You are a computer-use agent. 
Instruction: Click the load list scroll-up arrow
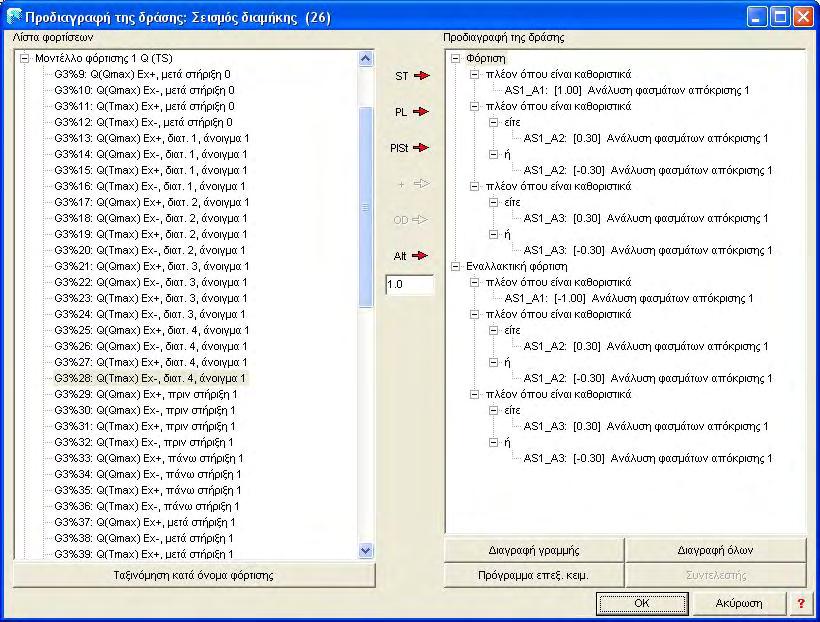366,58
